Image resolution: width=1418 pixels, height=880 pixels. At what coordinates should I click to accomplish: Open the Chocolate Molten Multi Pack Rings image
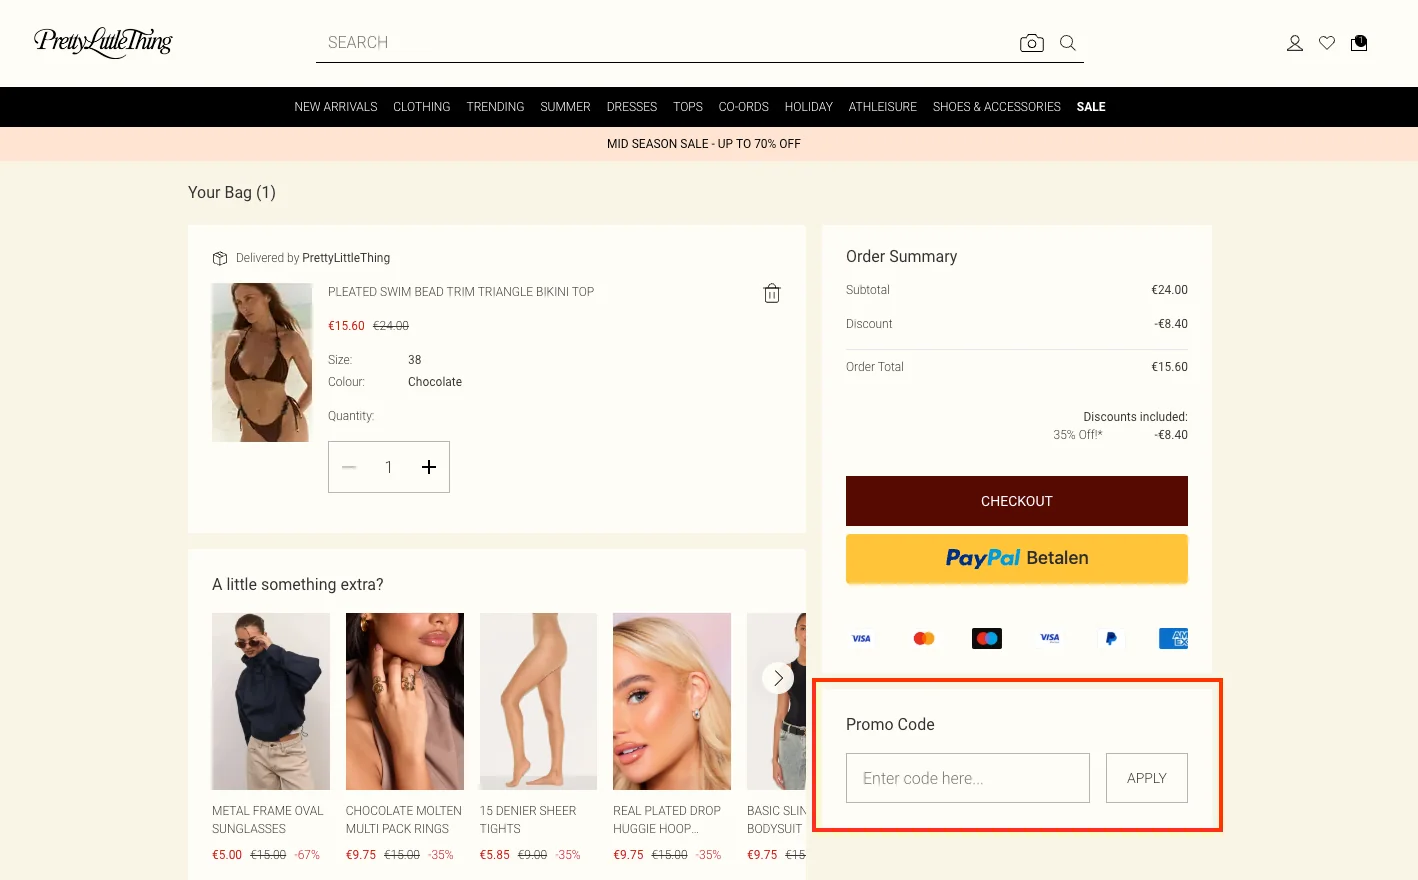(405, 701)
